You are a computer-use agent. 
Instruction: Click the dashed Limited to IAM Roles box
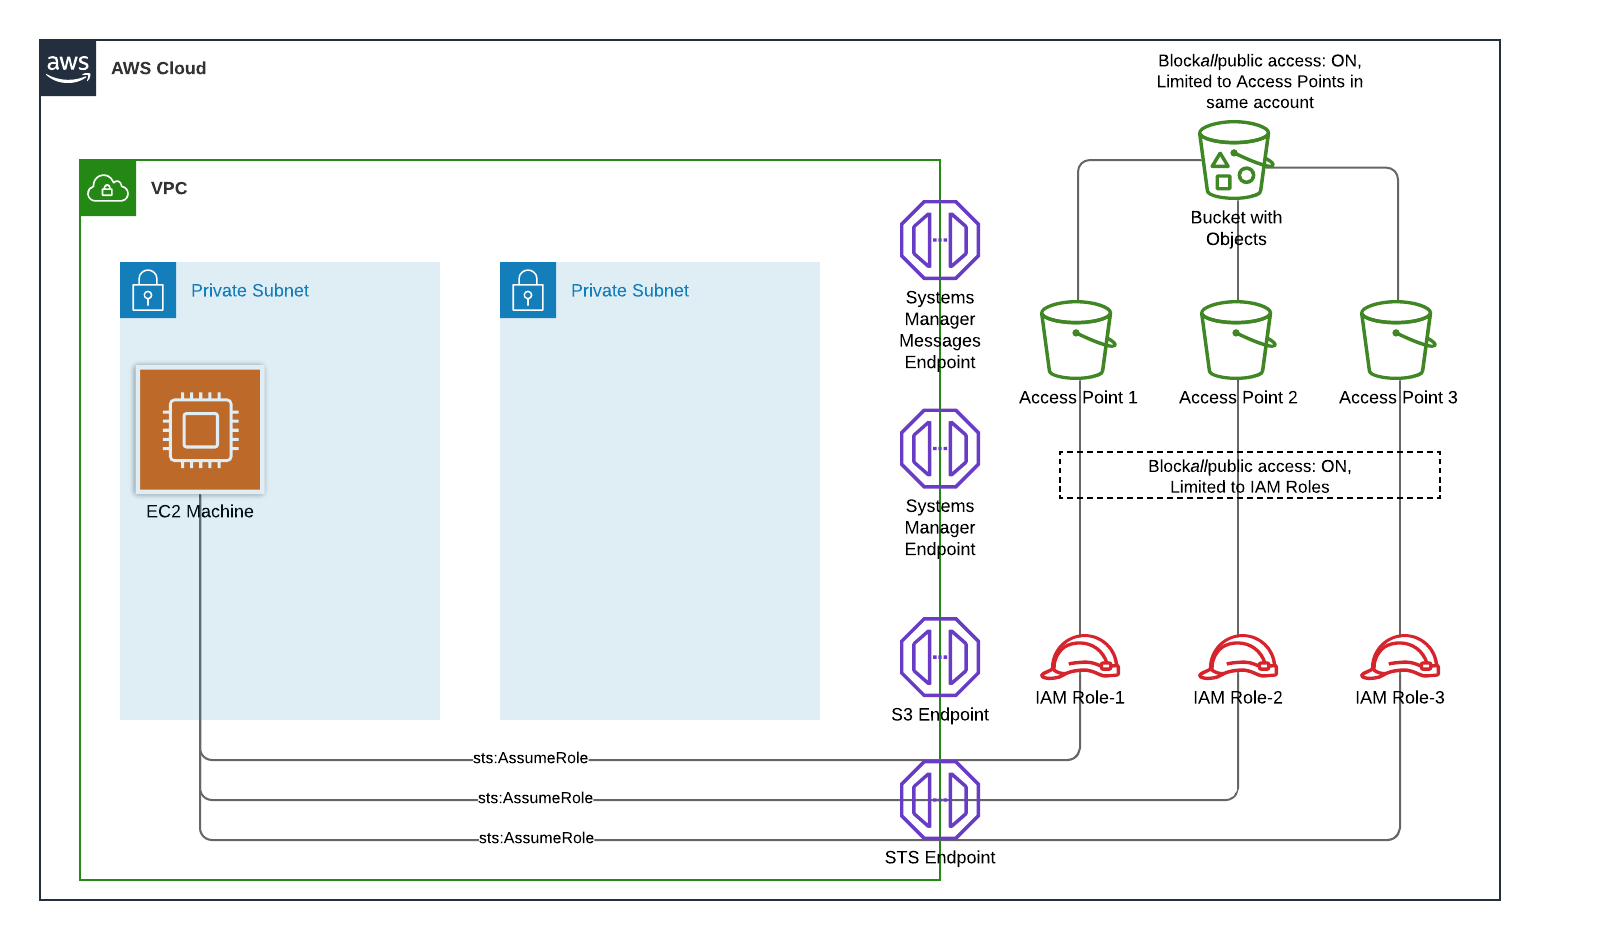click(x=1248, y=475)
